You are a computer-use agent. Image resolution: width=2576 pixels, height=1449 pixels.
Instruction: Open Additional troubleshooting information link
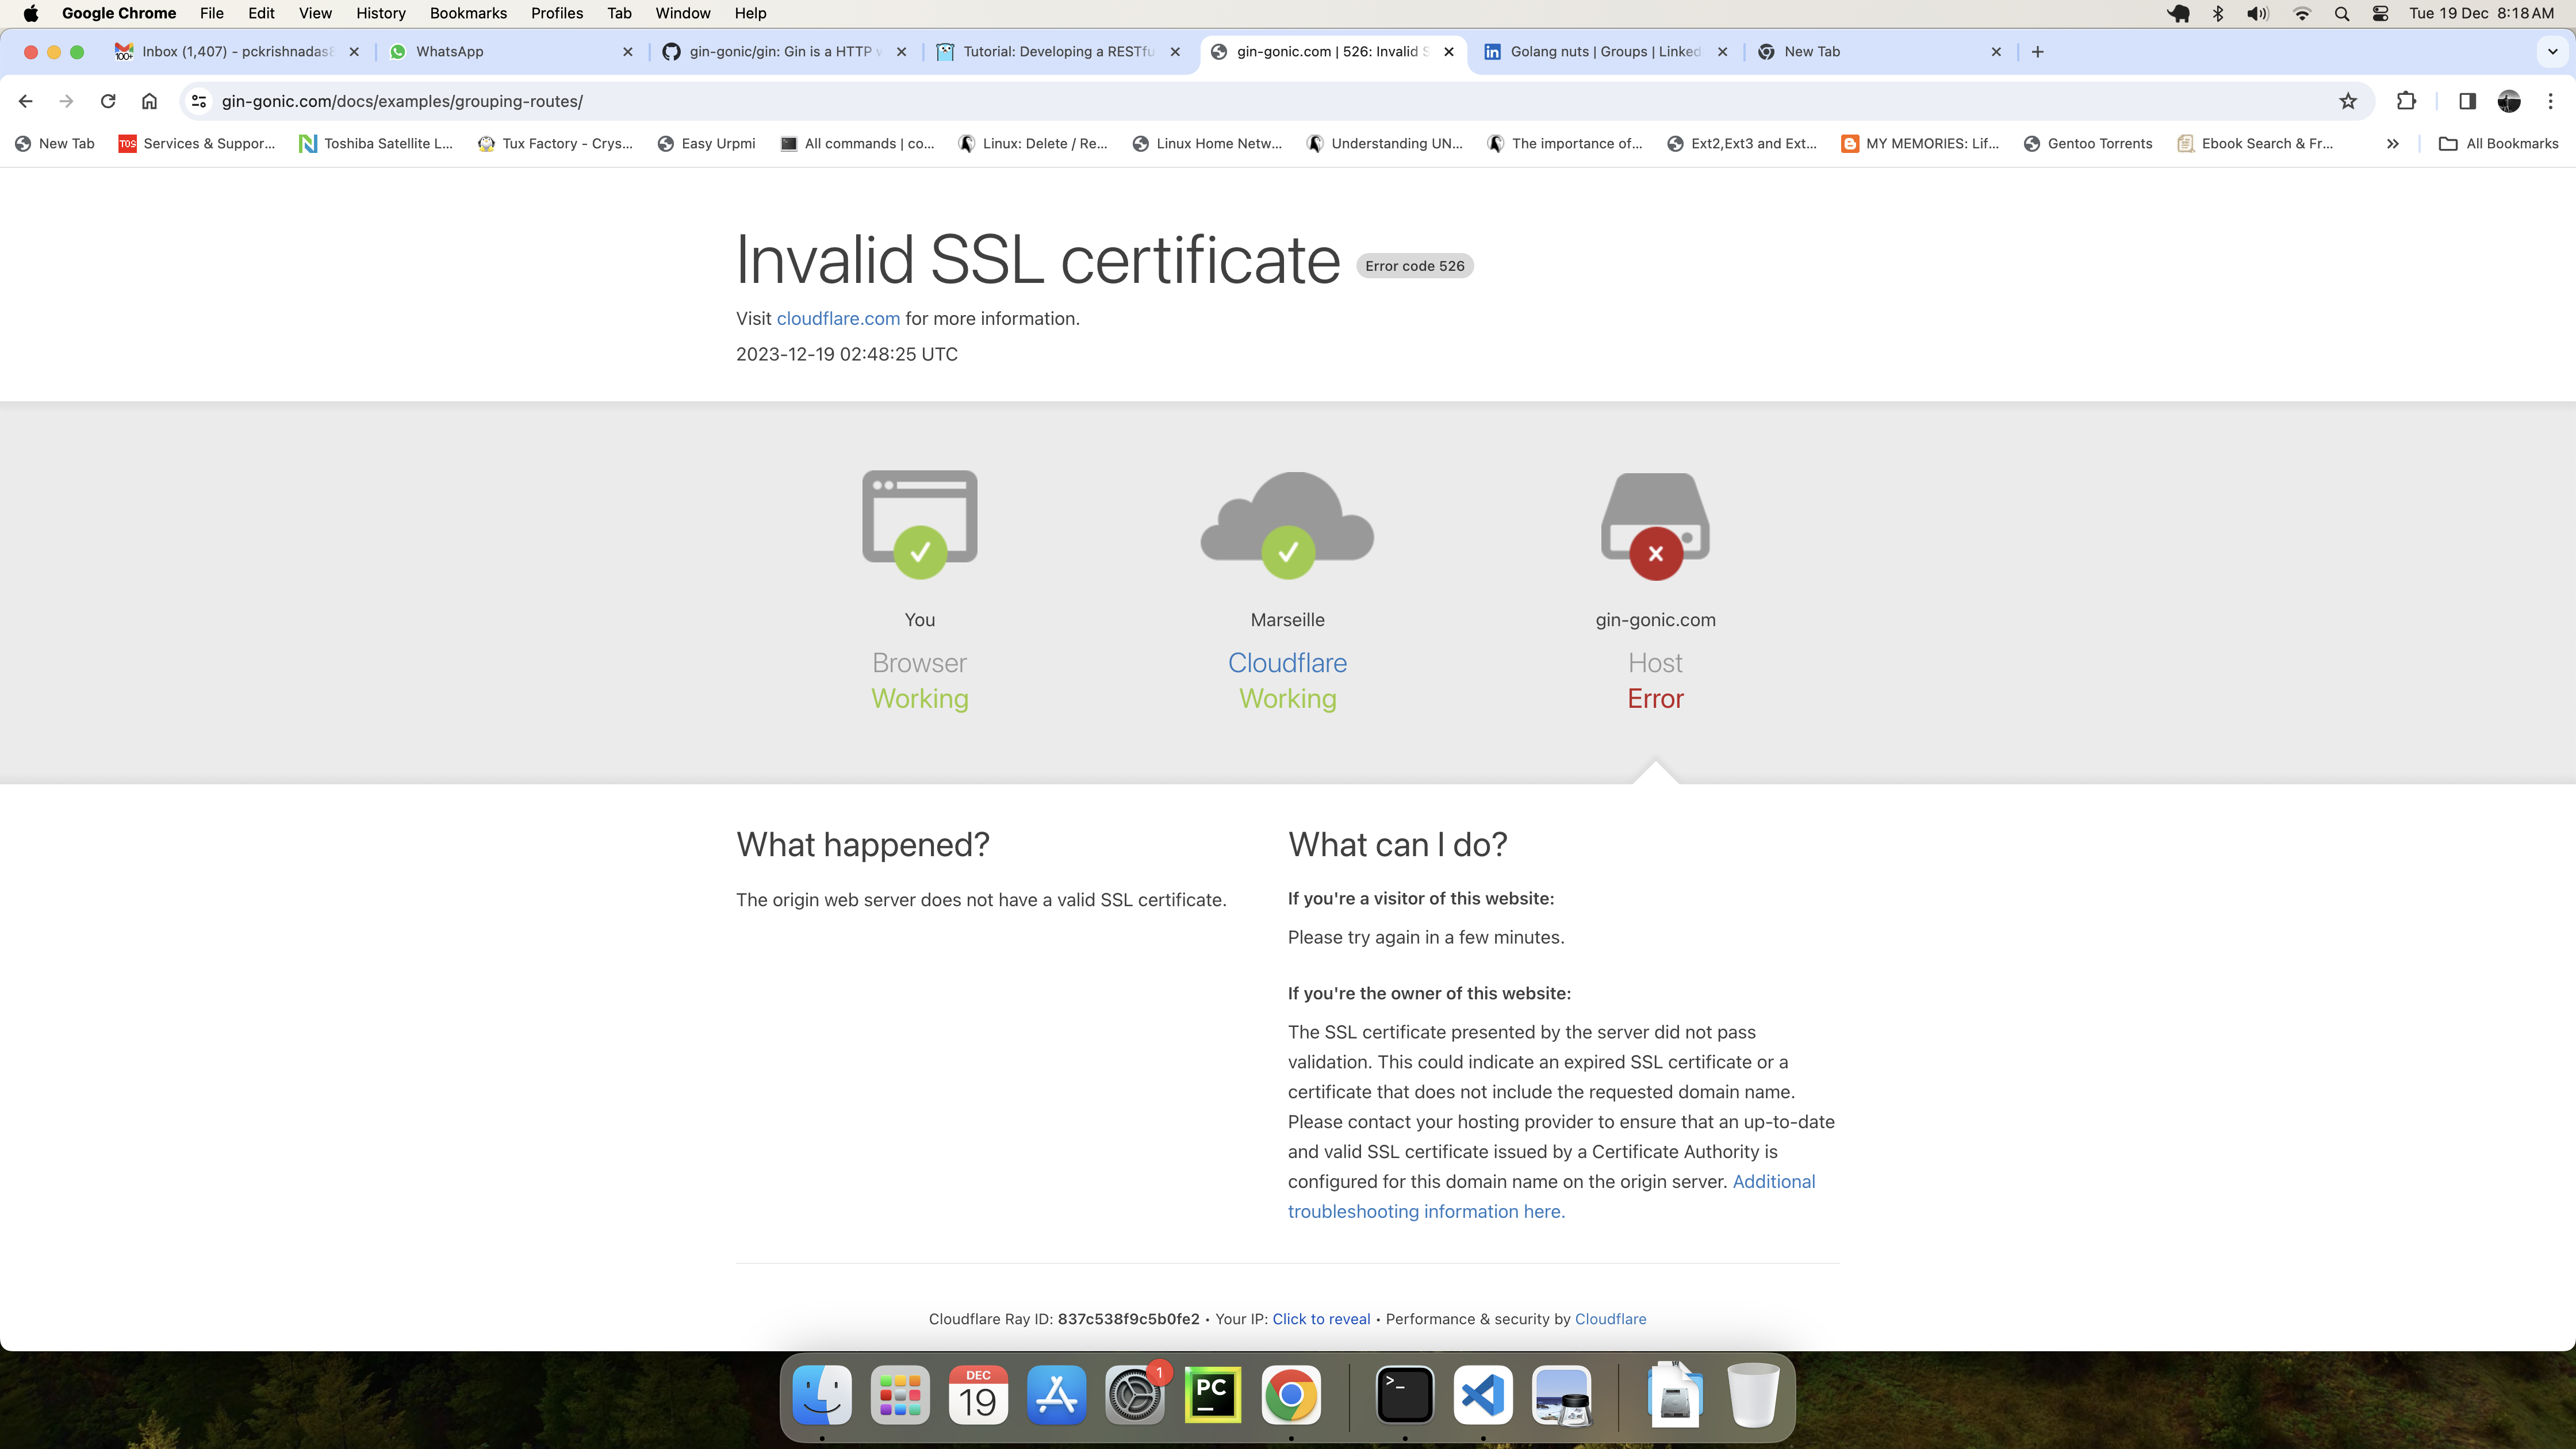(1551, 1196)
